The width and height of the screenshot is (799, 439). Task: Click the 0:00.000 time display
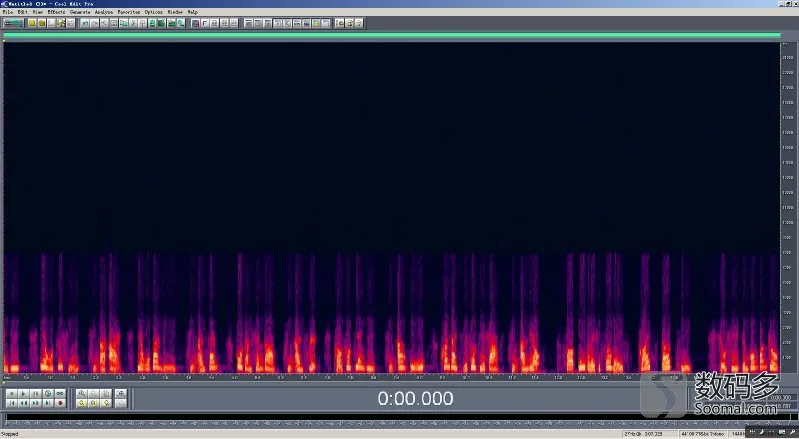(x=415, y=398)
